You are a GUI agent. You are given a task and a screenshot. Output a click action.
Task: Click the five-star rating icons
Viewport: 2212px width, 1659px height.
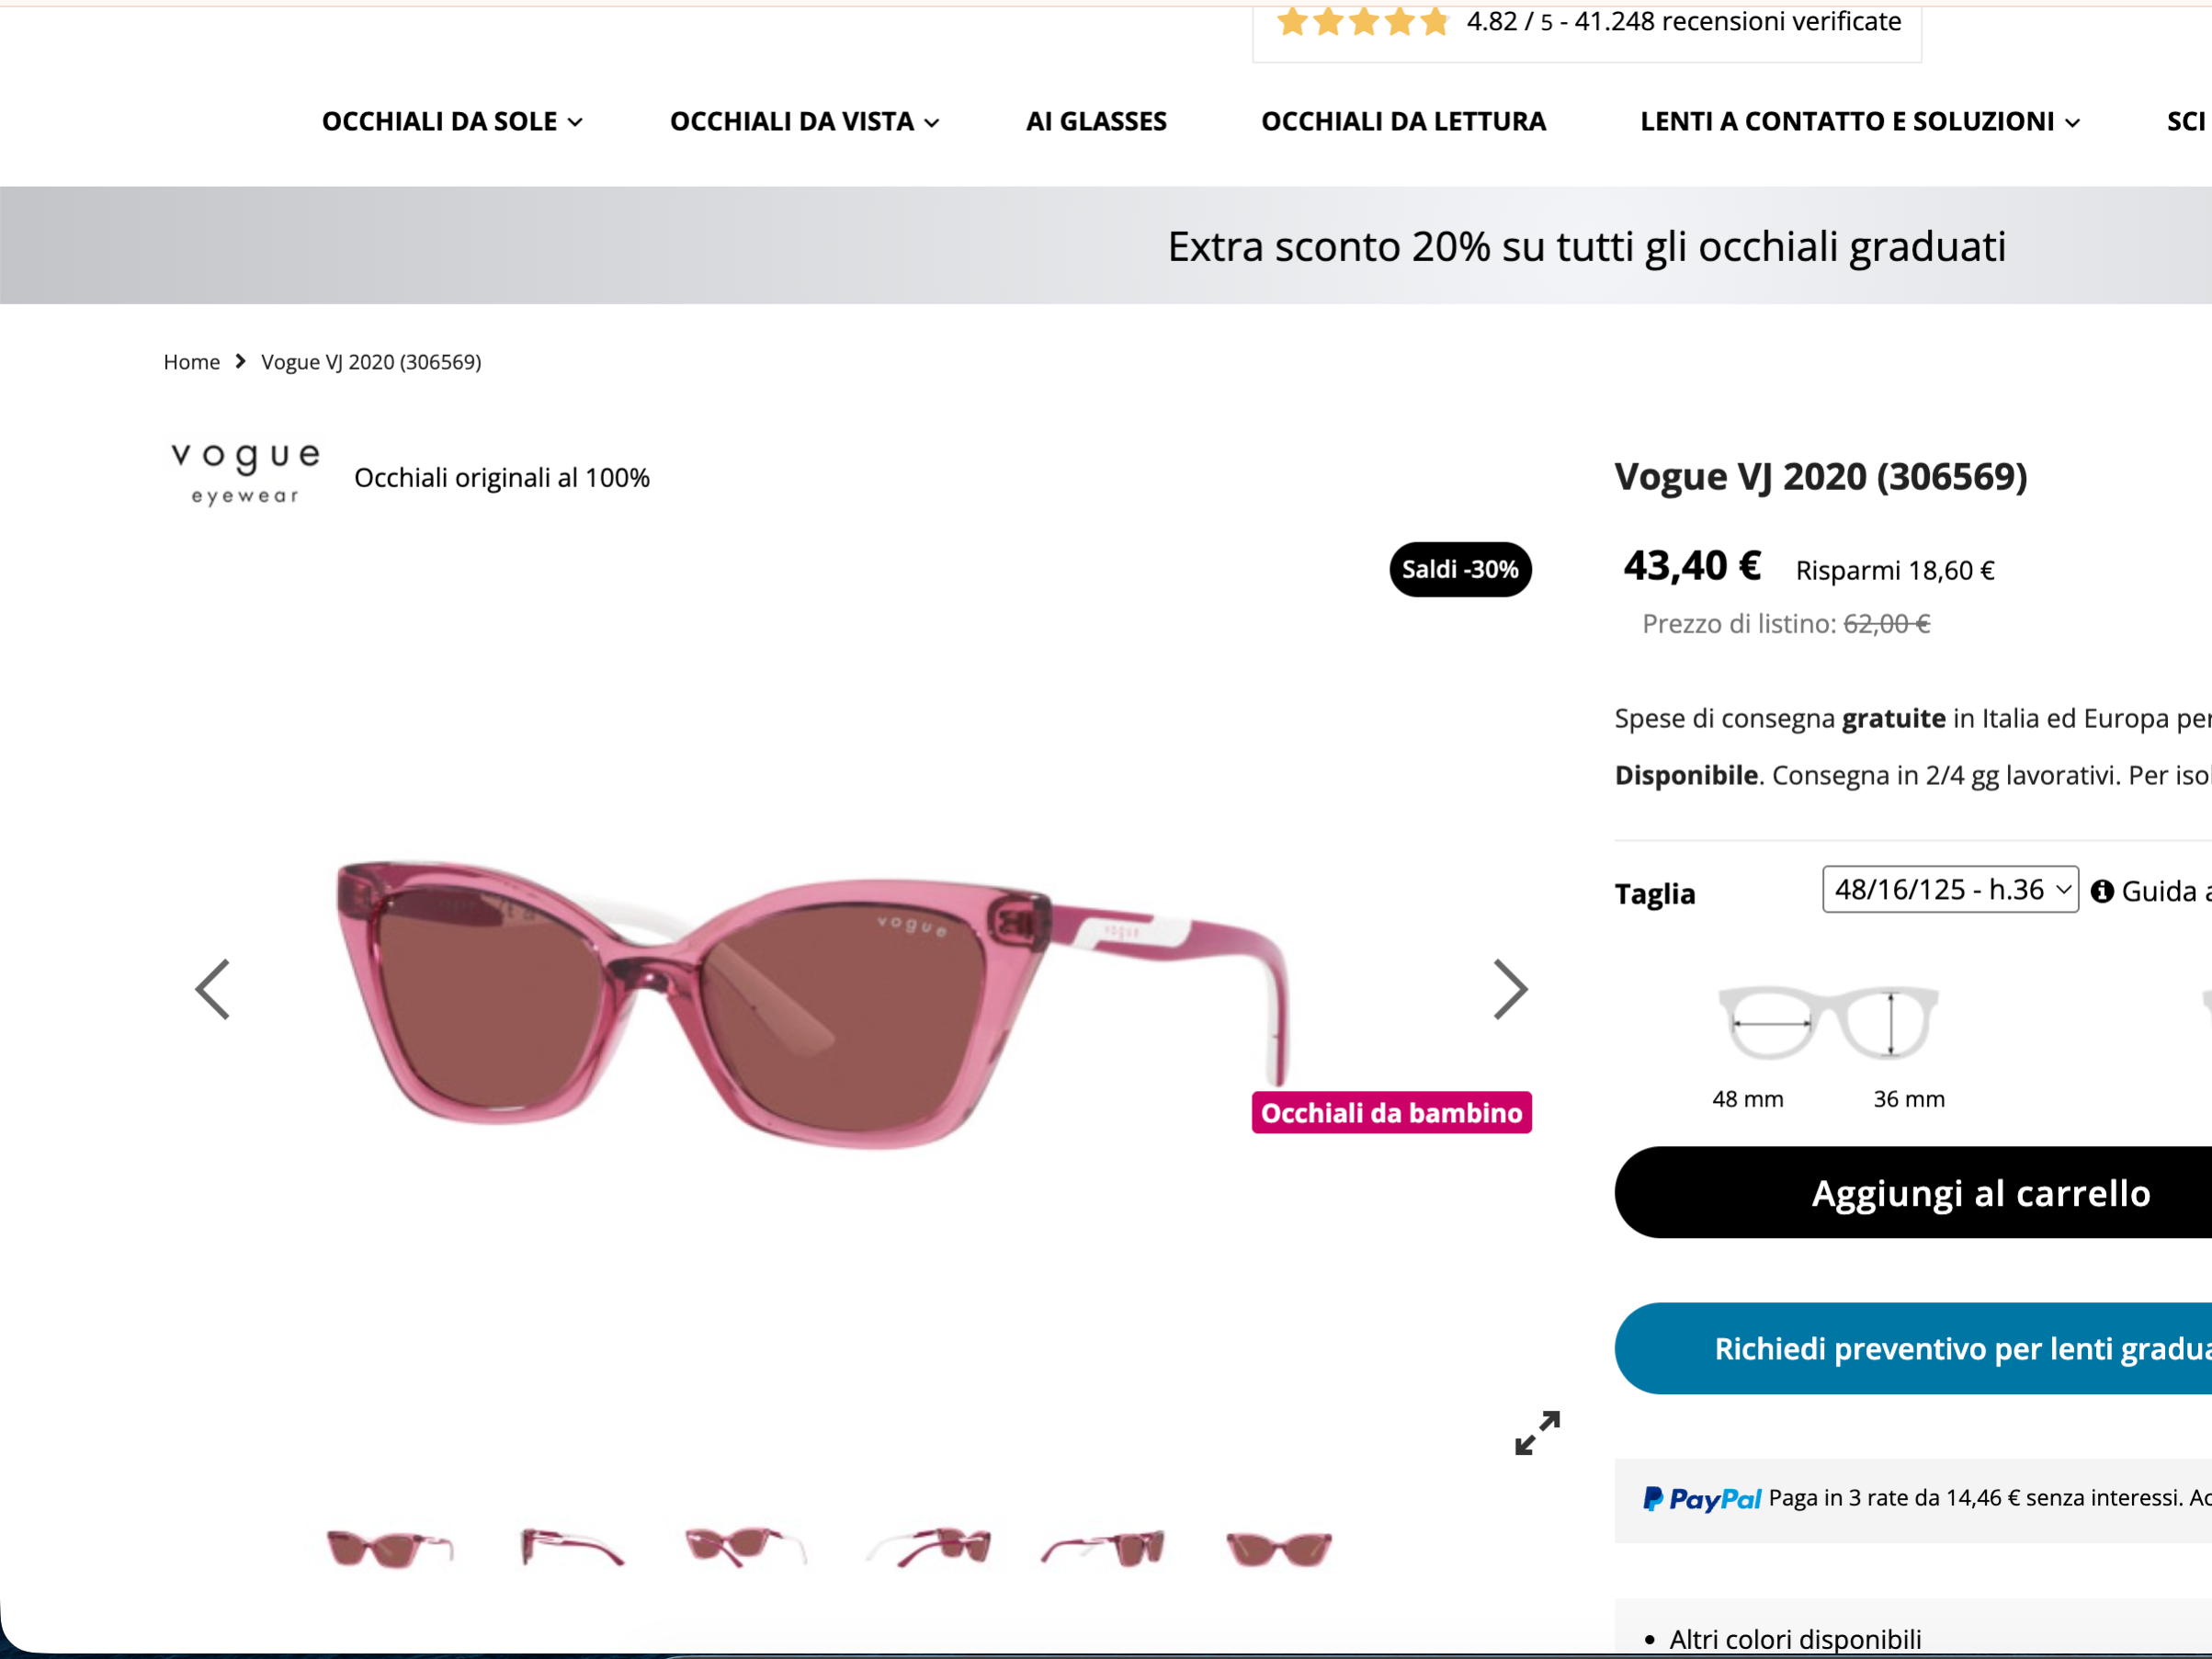click(1363, 21)
